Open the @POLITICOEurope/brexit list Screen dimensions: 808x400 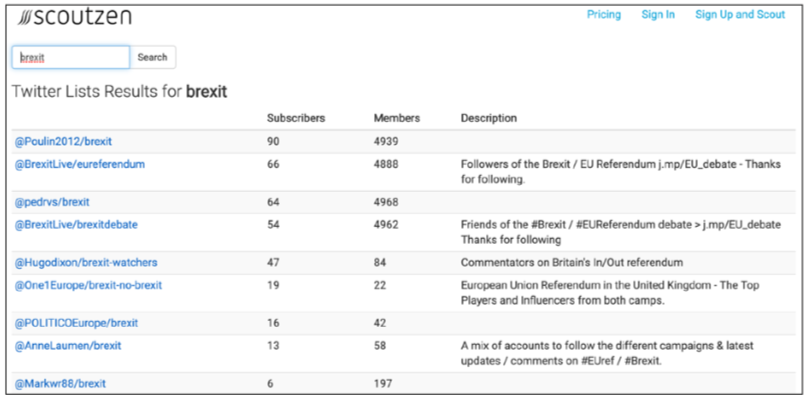click(76, 324)
